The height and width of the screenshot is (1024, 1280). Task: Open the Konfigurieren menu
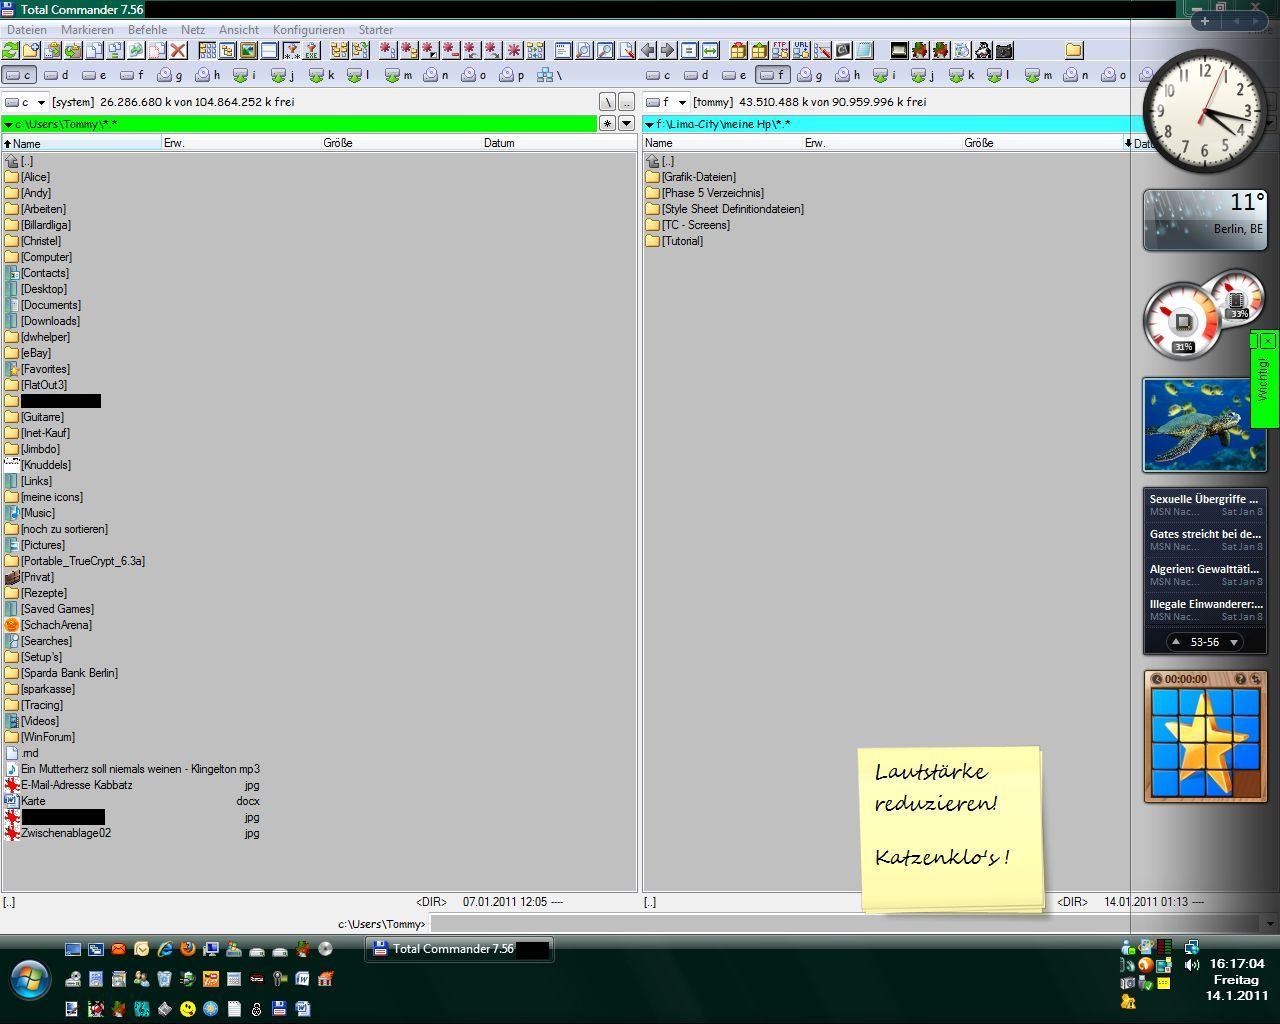[308, 30]
